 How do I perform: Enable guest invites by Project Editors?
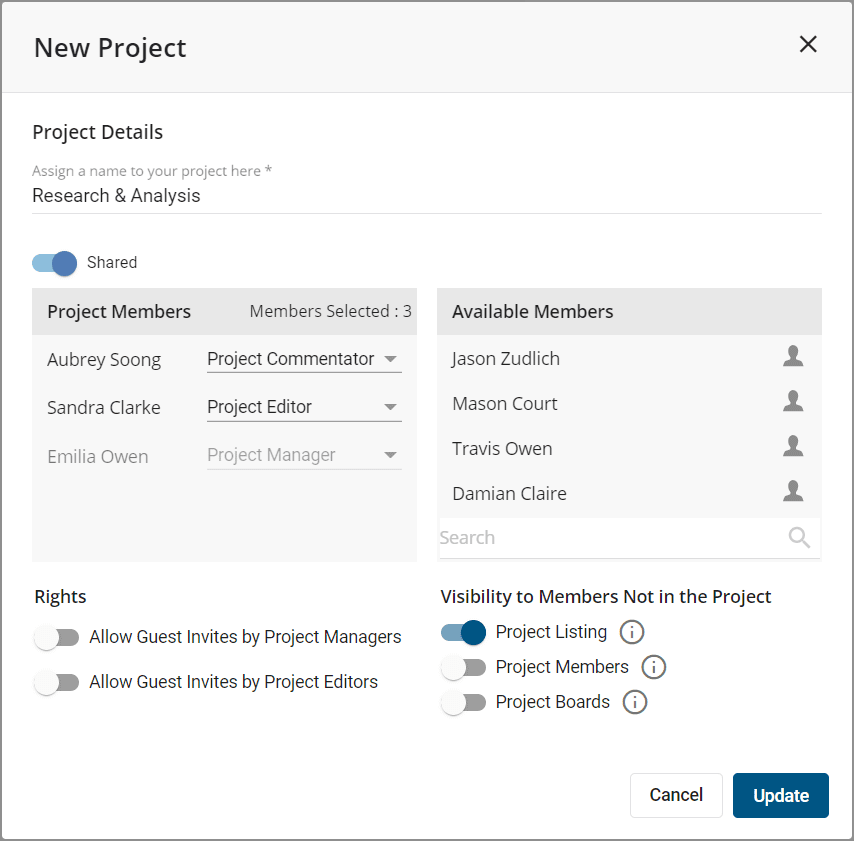(57, 682)
